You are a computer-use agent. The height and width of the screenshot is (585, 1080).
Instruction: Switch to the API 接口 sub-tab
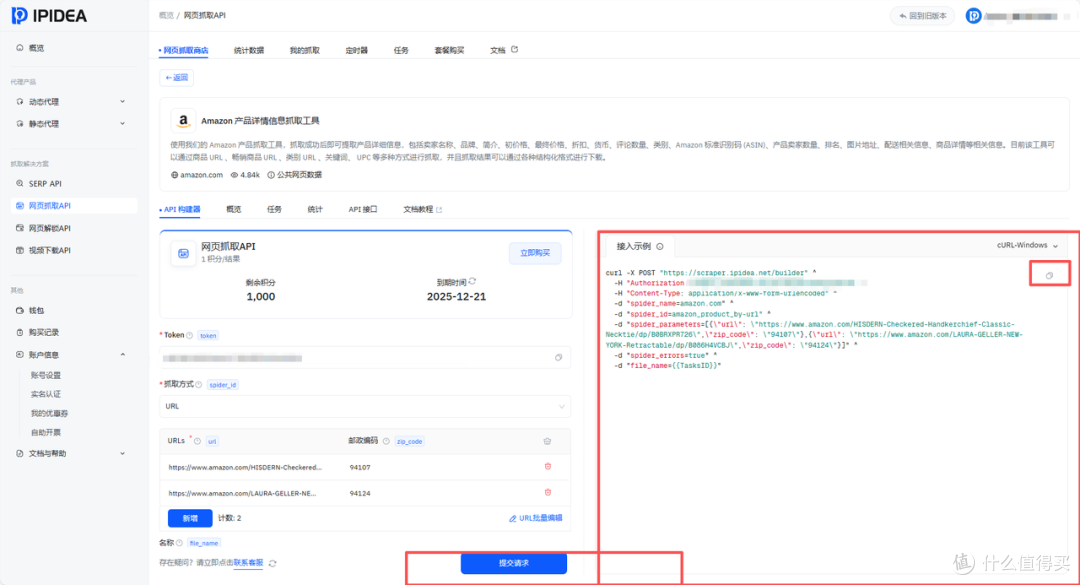(362, 209)
